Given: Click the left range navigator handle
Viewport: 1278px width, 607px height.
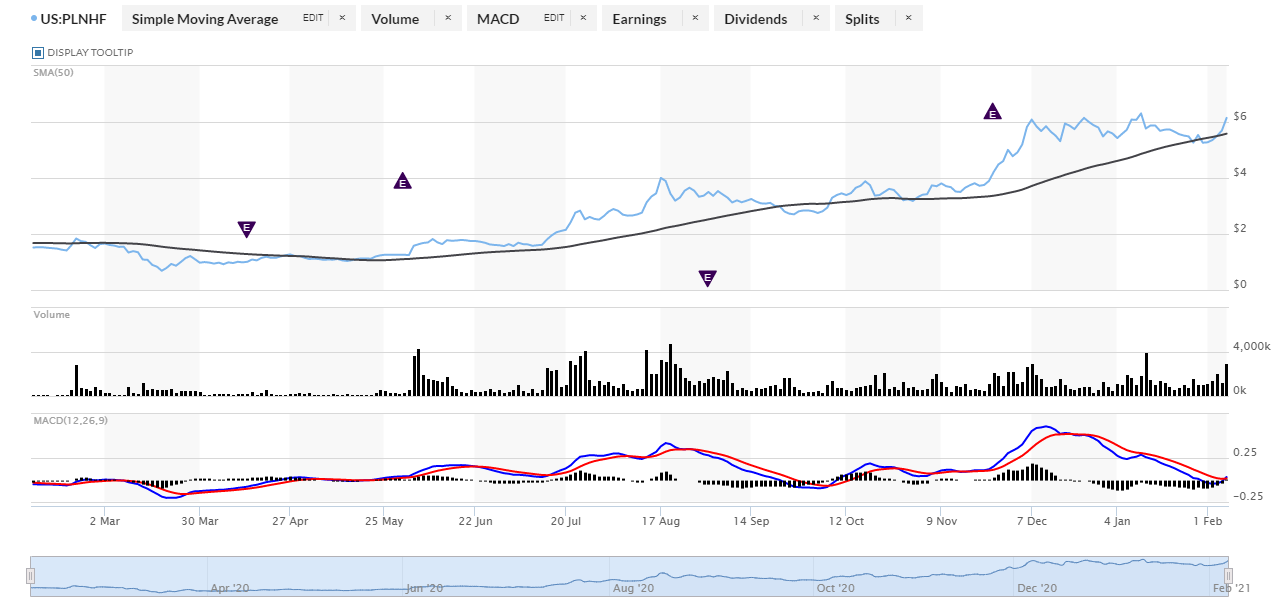Looking at the screenshot, I should point(30,576).
